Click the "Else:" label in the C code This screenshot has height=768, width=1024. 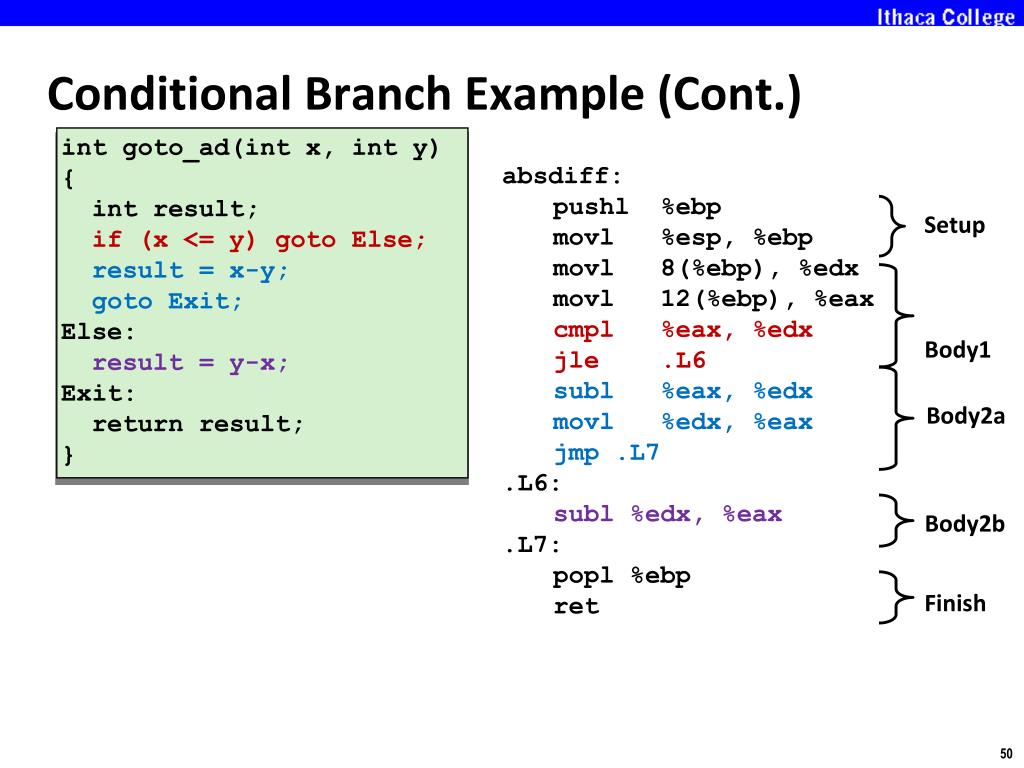click(98, 332)
